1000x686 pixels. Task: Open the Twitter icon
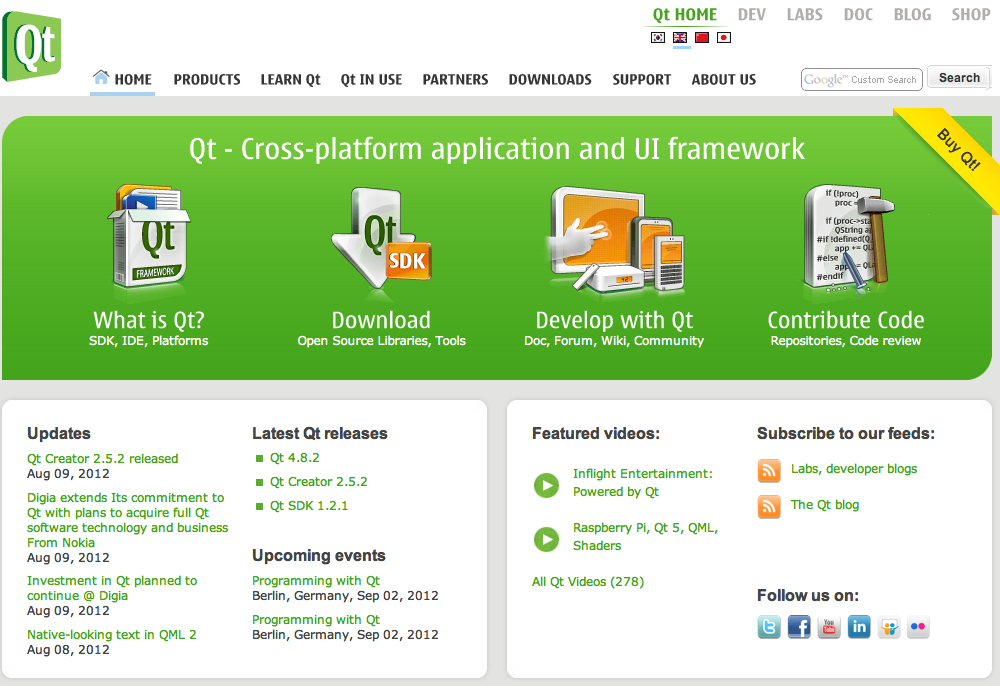click(x=769, y=627)
